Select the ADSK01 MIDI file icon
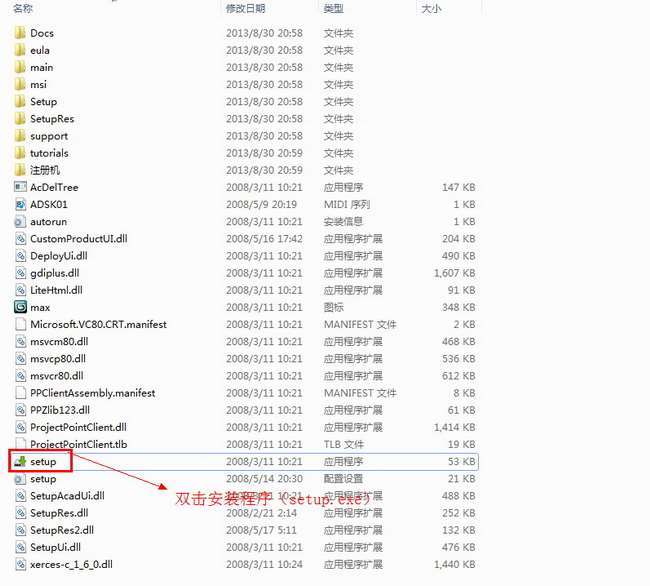 (20, 204)
